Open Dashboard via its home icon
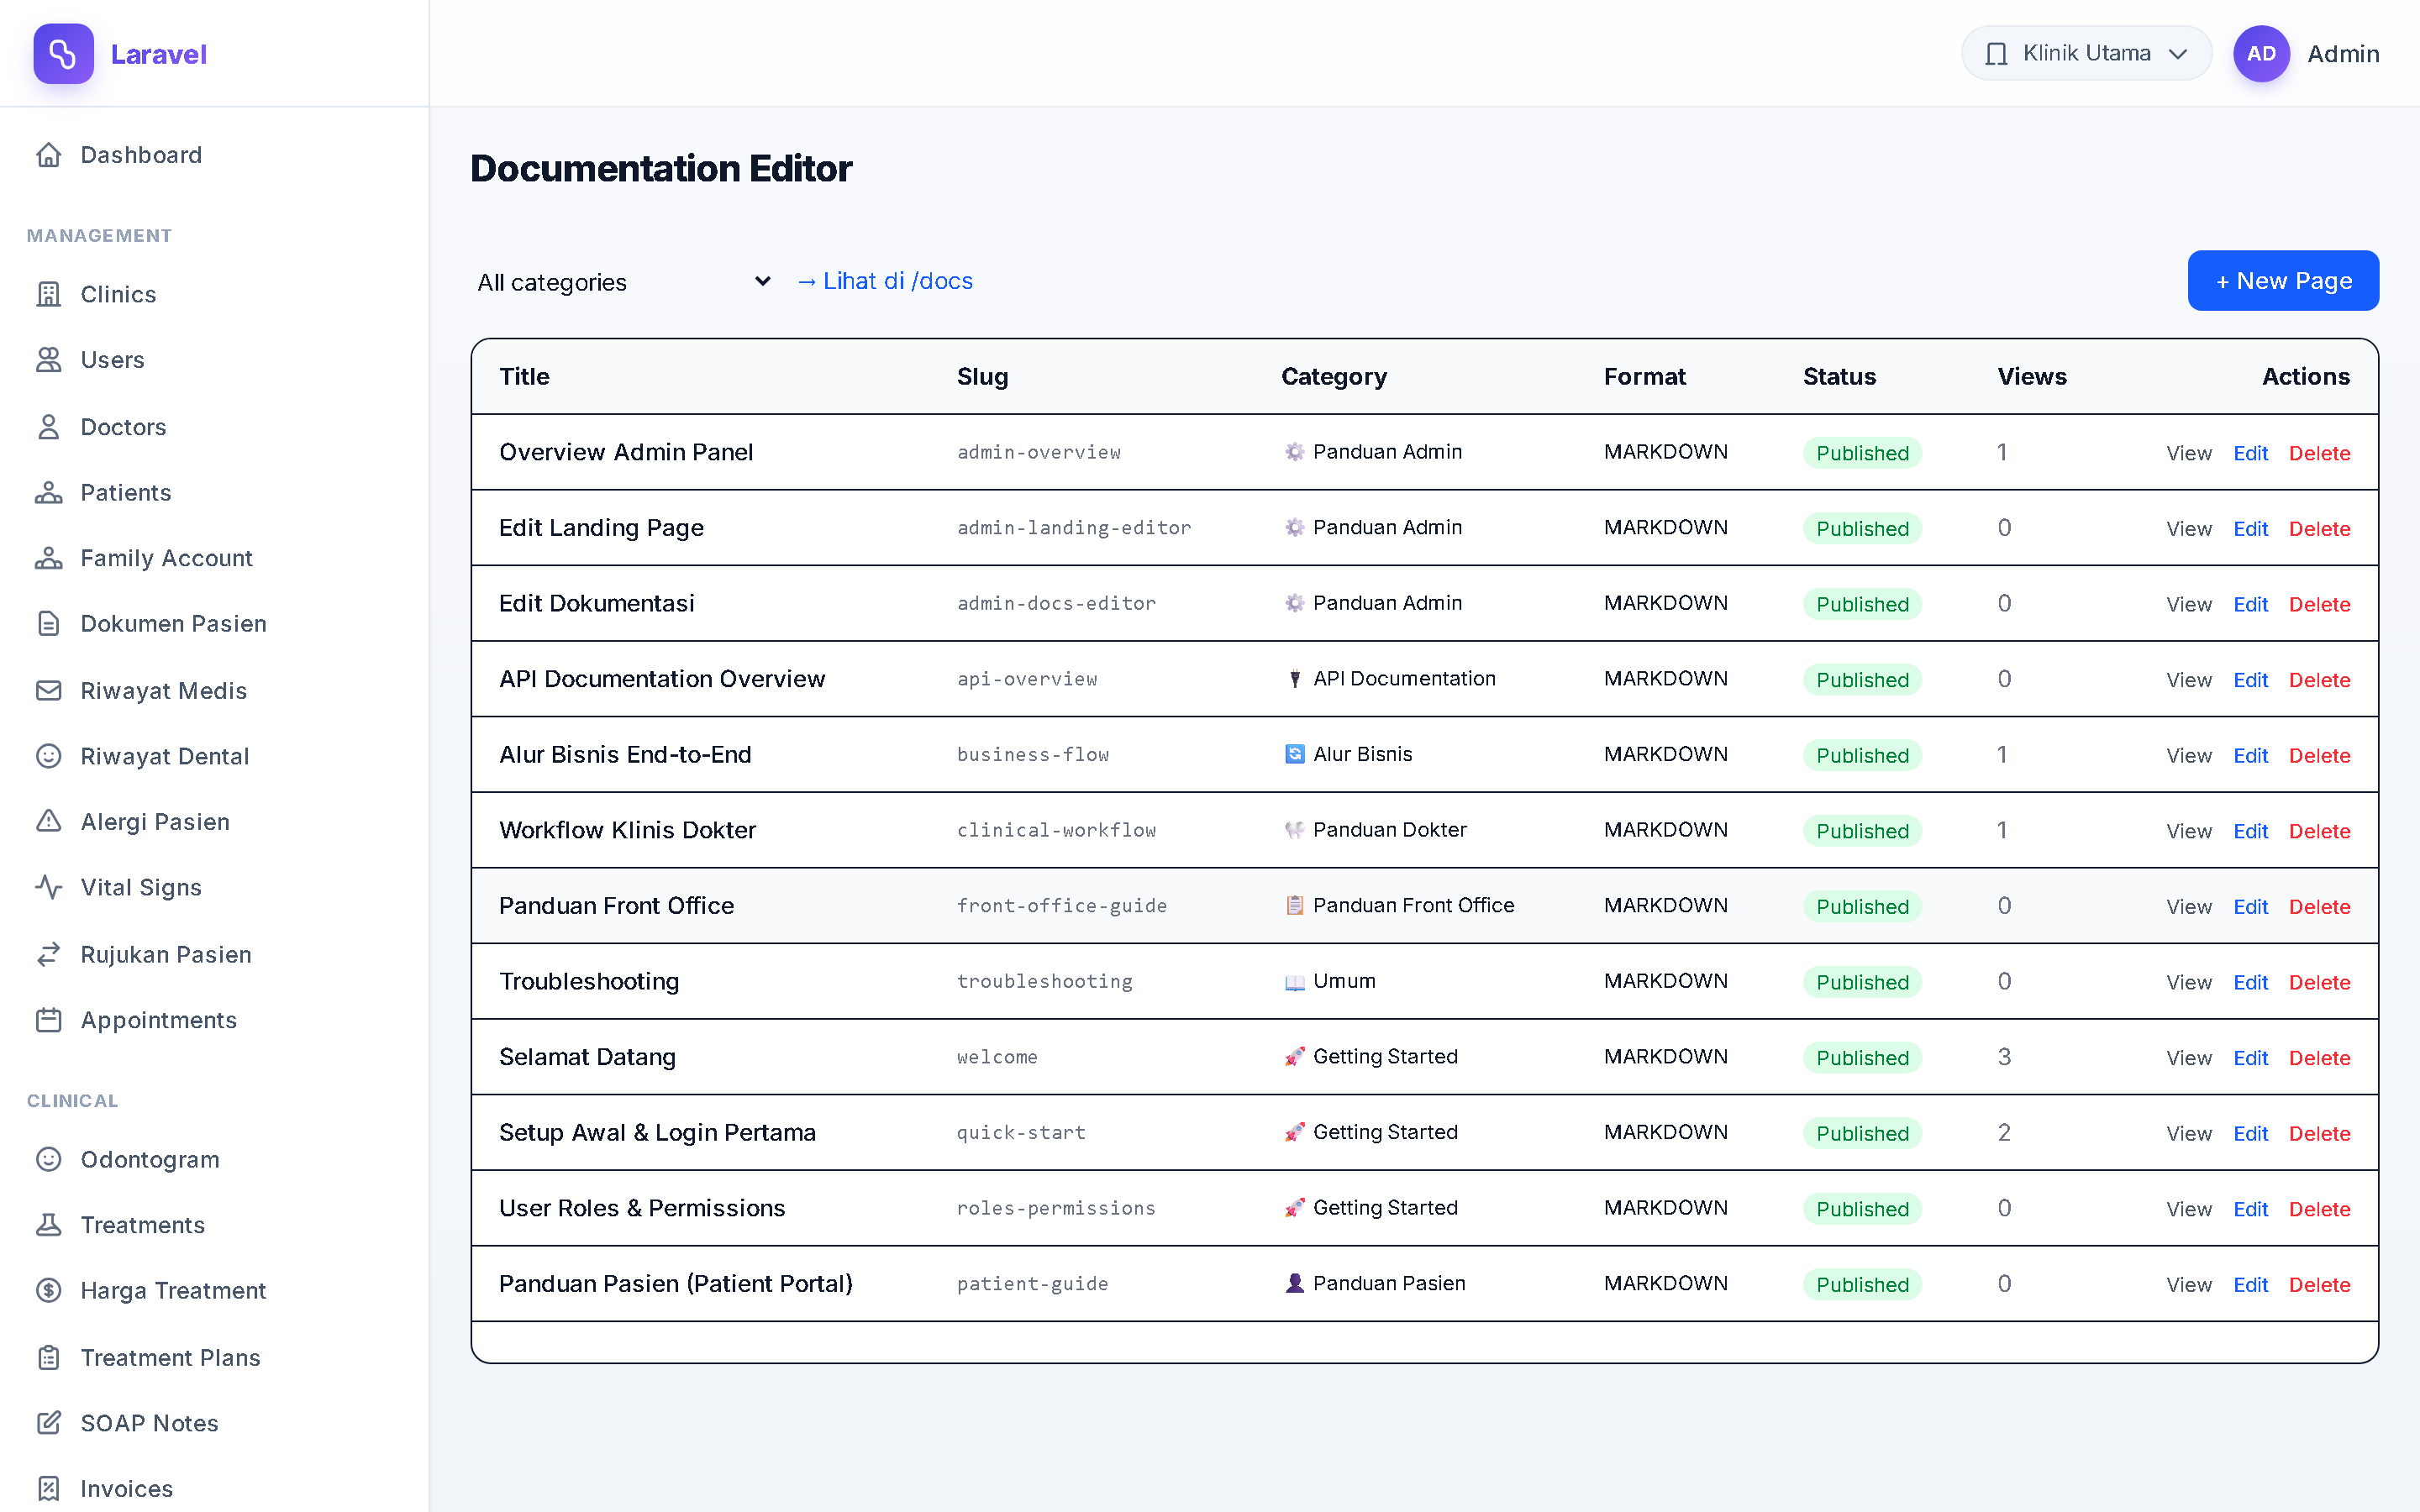 click(49, 155)
